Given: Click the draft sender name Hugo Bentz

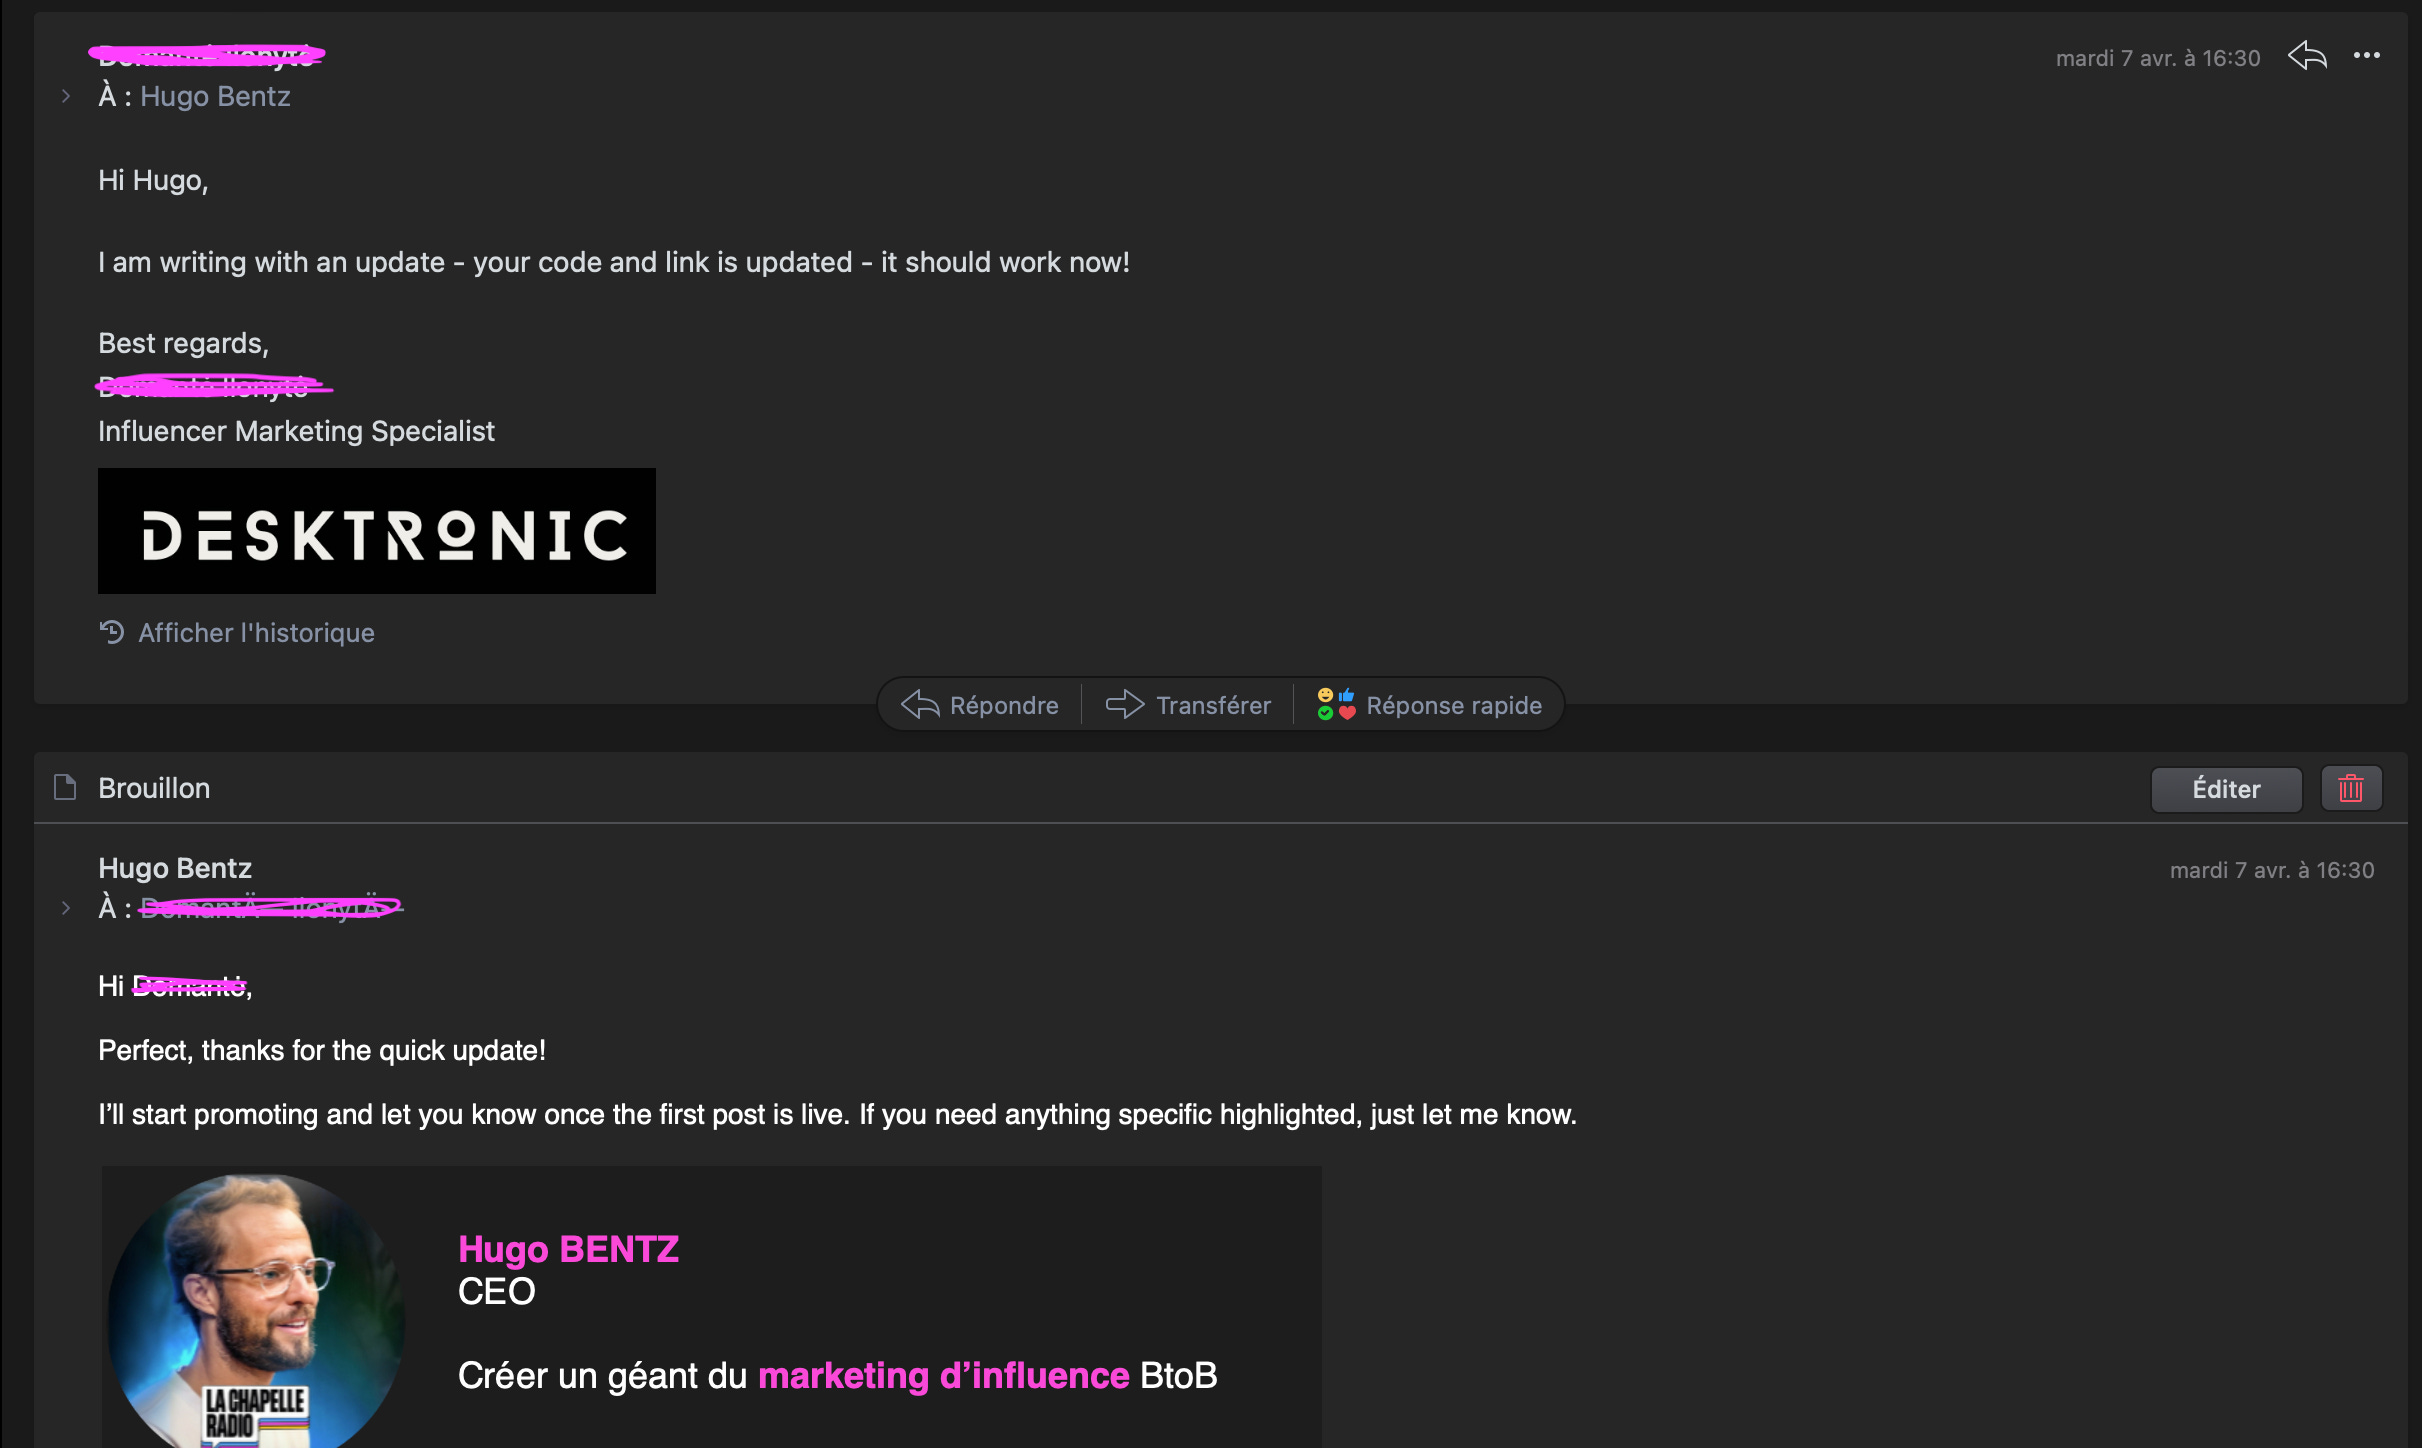Looking at the screenshot, I should point(175,868).
